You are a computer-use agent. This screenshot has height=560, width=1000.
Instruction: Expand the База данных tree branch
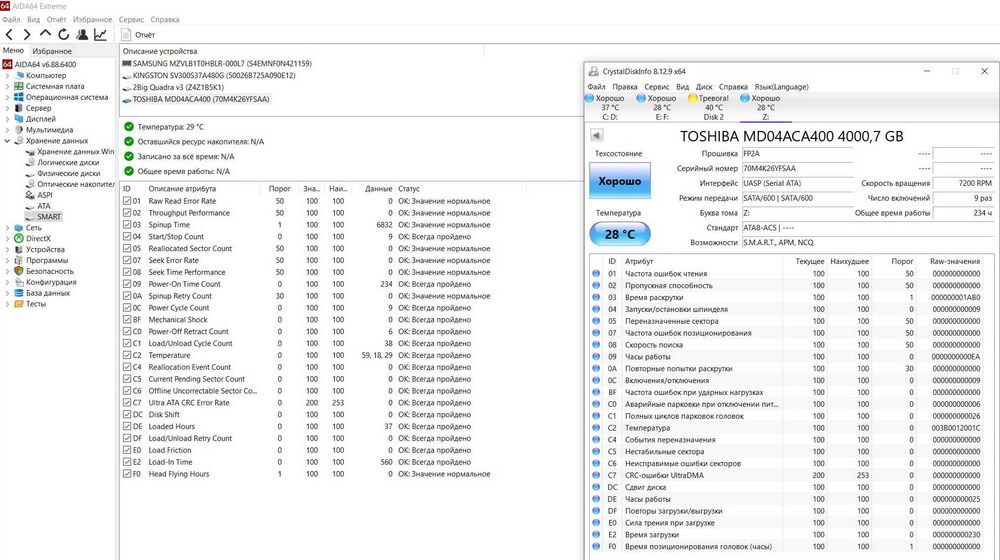7,293
